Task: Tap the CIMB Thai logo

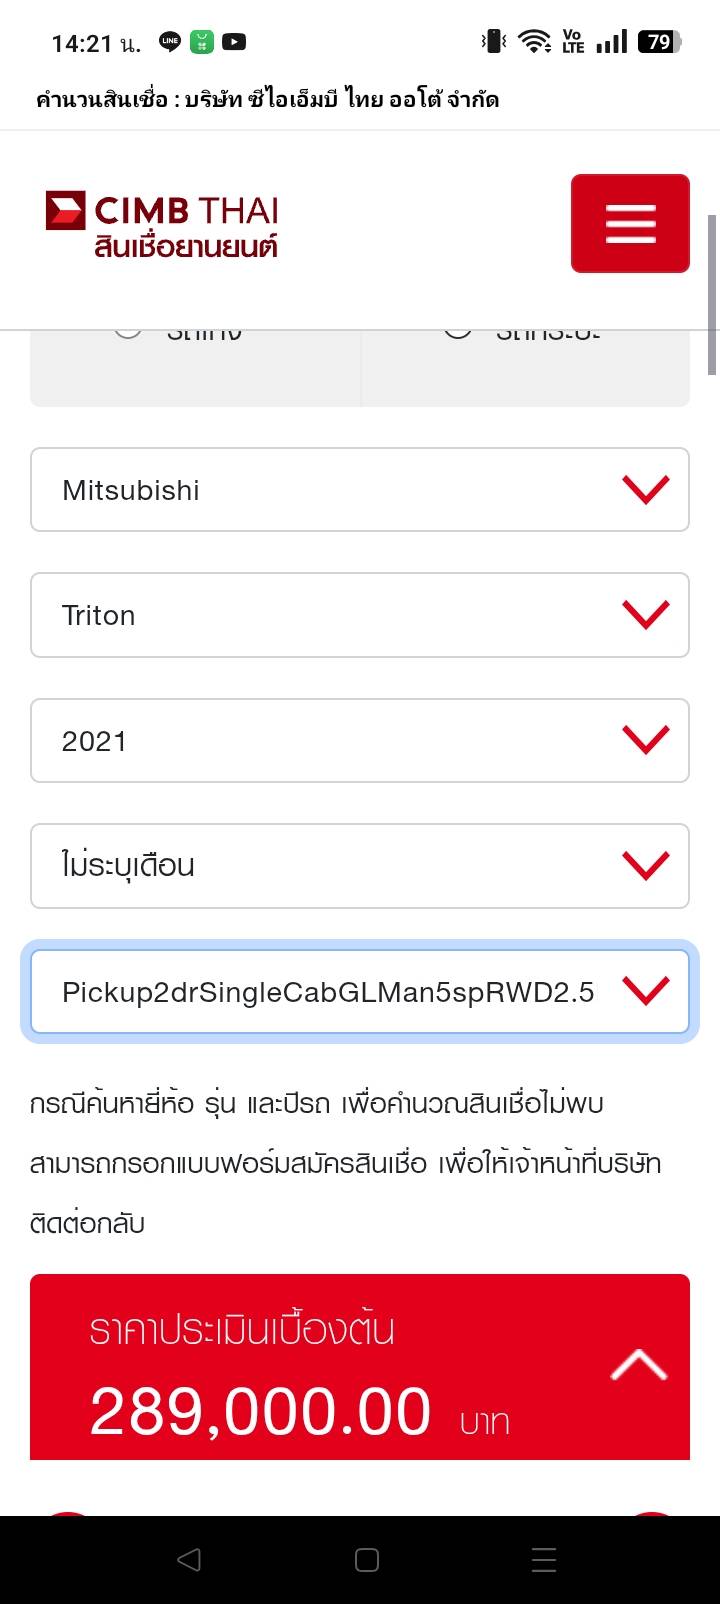Action: click(162, 224)
